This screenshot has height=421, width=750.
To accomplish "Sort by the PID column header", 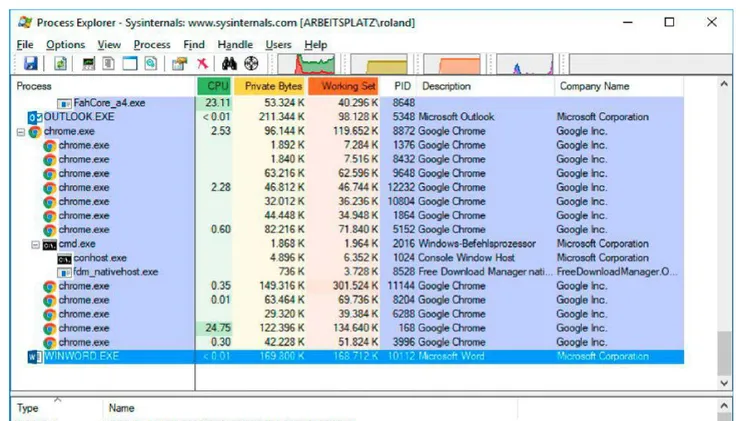I will click(x=399, y=86).
